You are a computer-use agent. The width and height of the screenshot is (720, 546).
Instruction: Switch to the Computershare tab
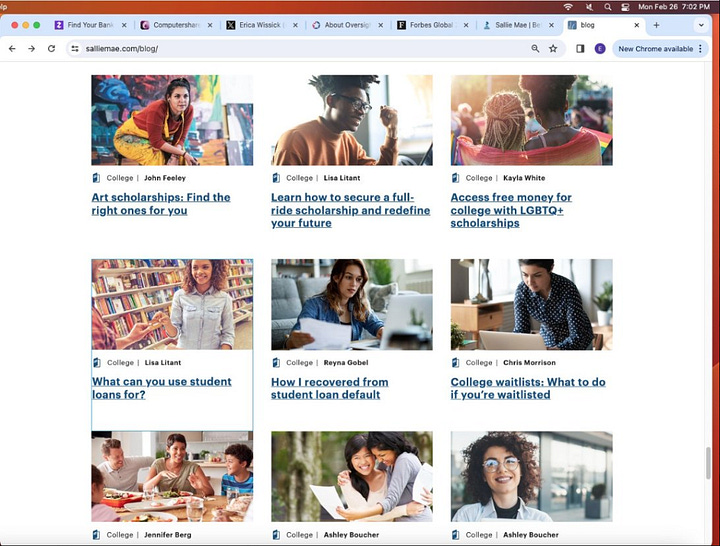tap(176, 25)
